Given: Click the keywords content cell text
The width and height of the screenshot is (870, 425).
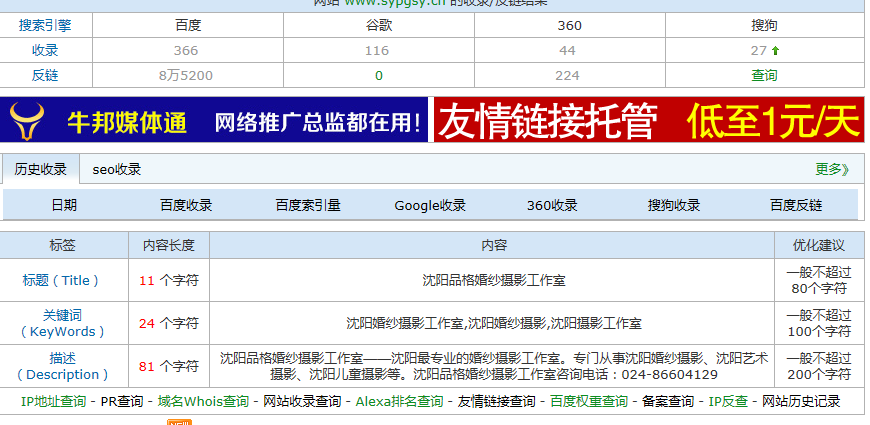Looking at the screenshot, I should pyautogui.click(x=494, y=323).
